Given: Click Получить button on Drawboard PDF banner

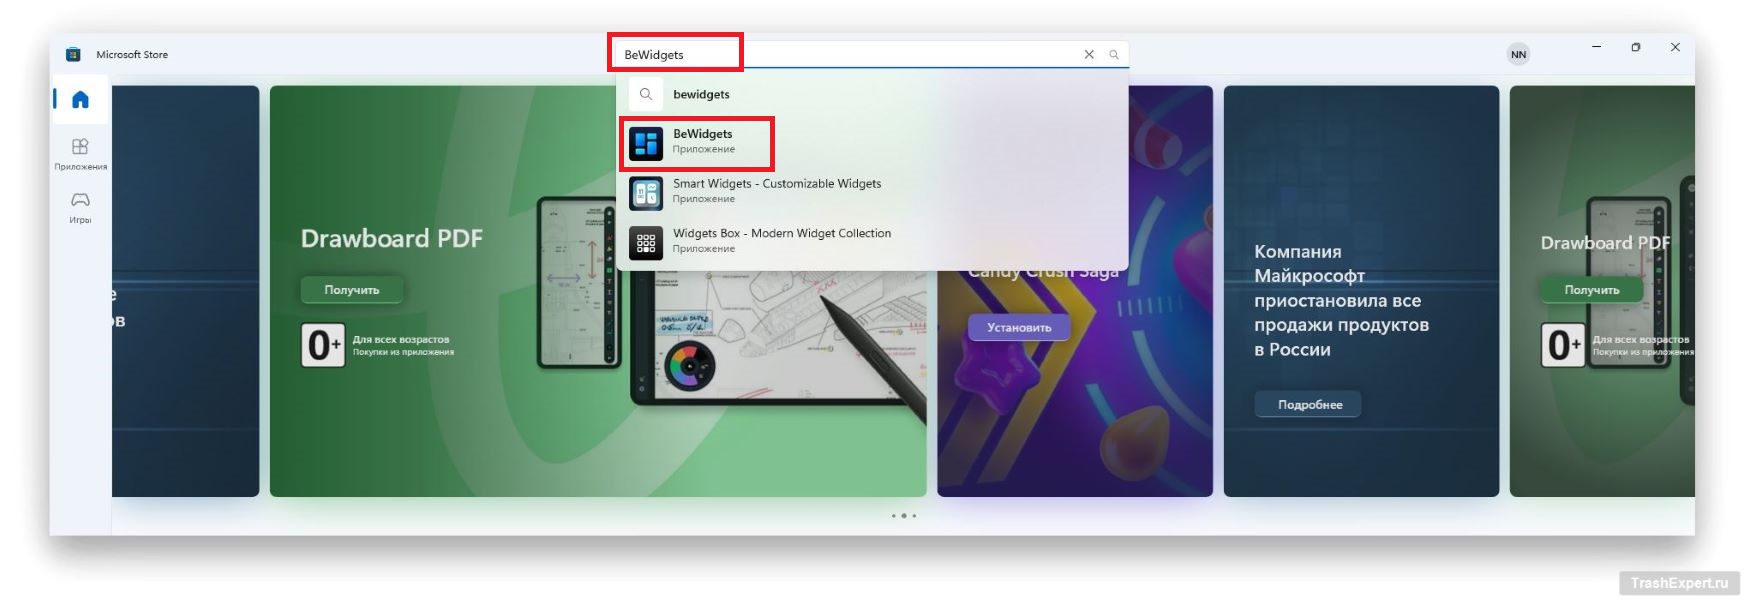Looking at the screenshot, I should pos(352,290).
